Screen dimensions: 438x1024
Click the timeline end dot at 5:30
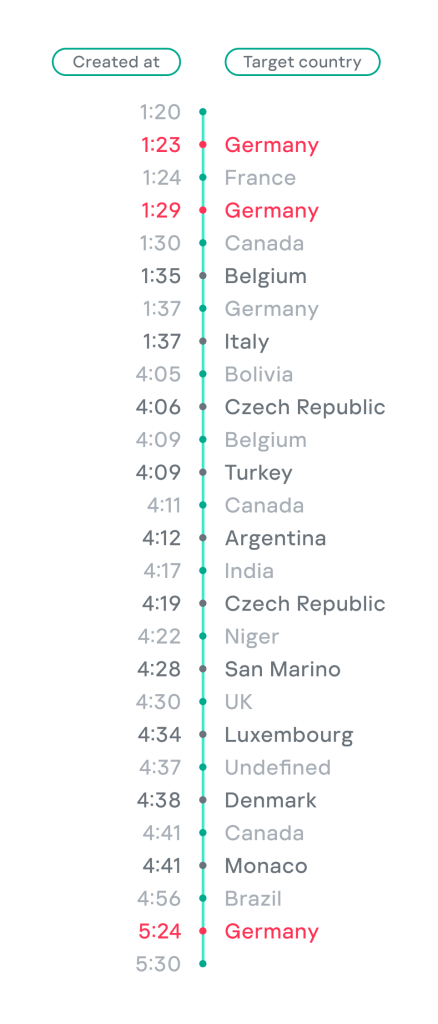203,964
